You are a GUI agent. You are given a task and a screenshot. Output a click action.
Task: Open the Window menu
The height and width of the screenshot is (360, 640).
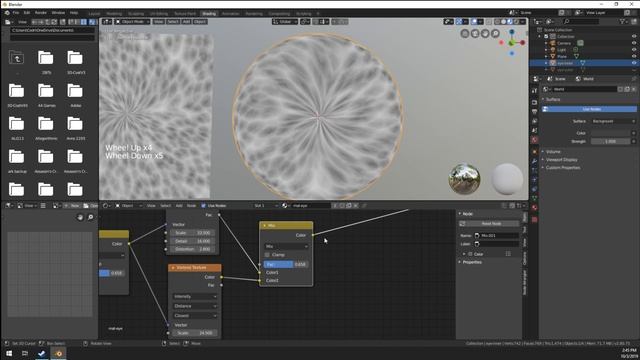58,13
